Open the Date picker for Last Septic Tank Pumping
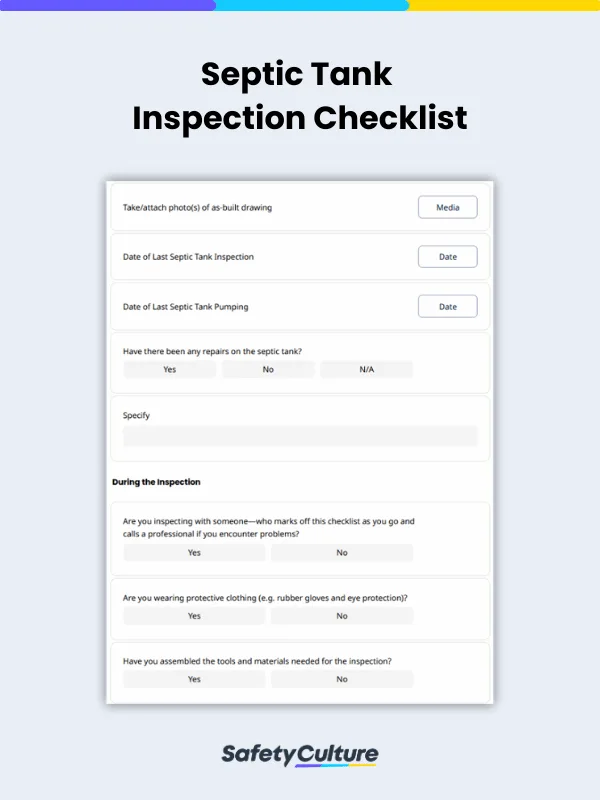The image size is (600, 800). tap(447, 306)
